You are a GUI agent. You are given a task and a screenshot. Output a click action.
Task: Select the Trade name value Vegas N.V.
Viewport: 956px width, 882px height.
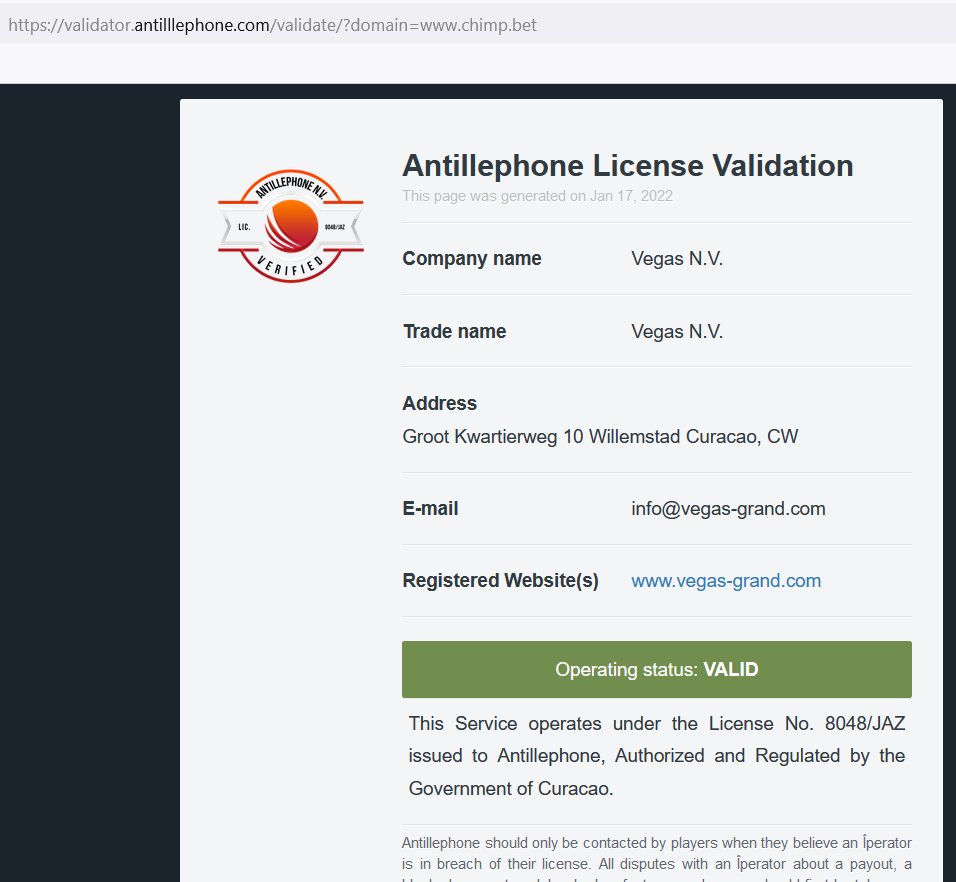pos(677,331)
